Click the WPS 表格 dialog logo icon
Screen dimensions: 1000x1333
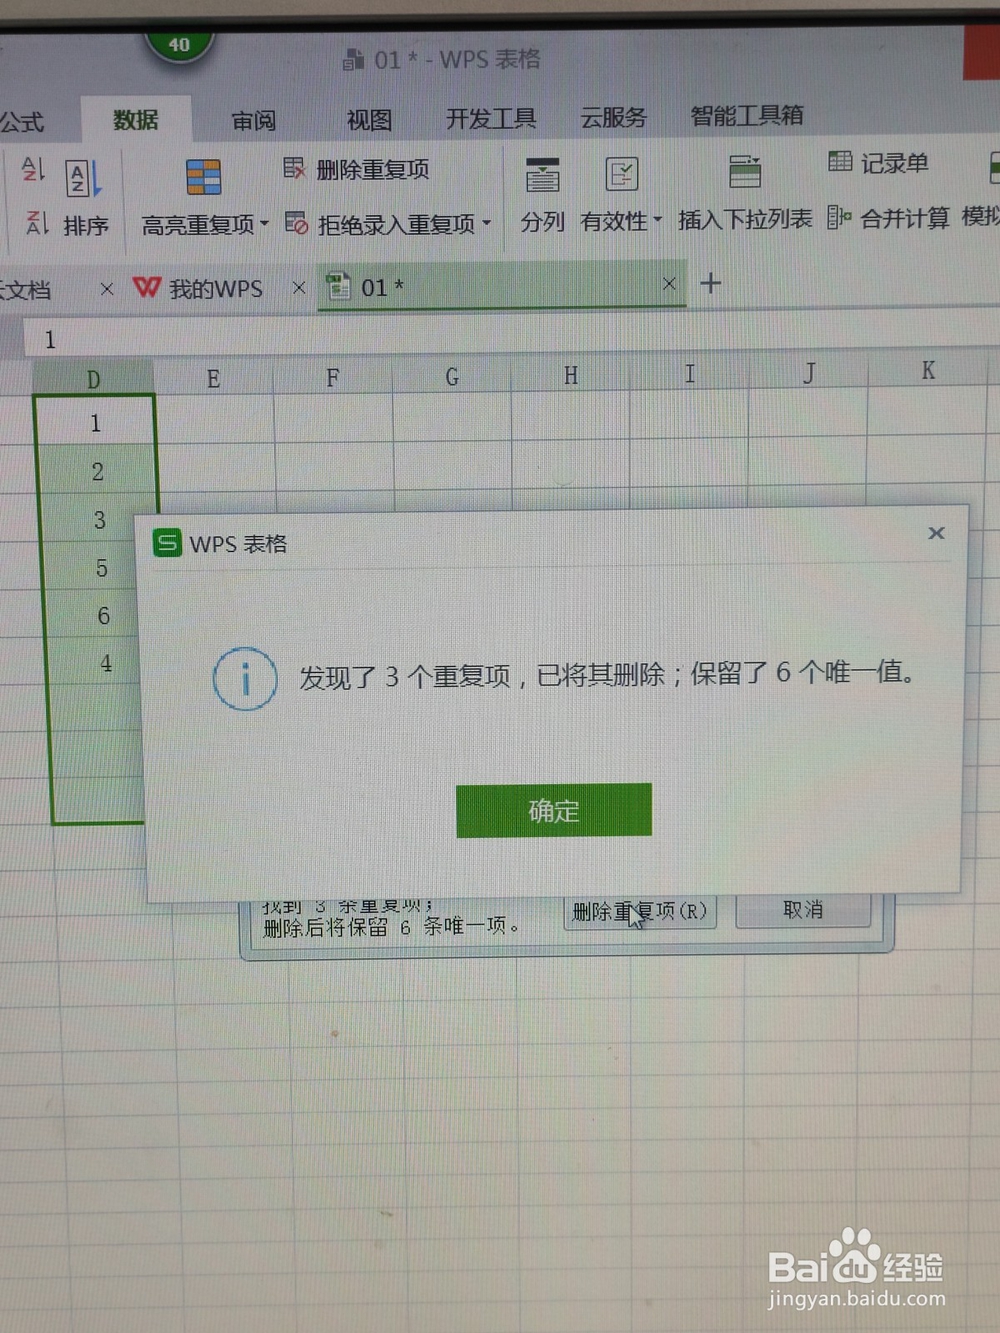(x=166, y=543)
